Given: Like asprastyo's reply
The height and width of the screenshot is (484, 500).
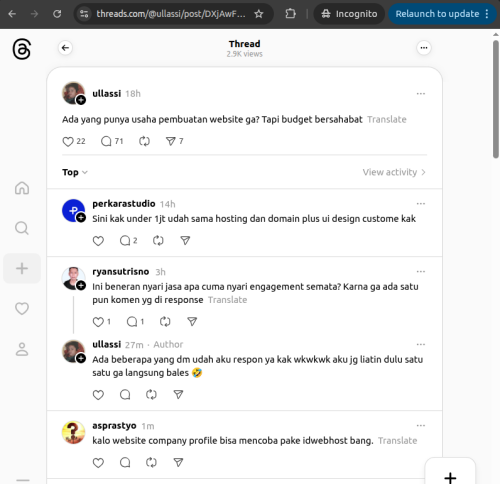Looking at the screenshot, I should 98,463.
